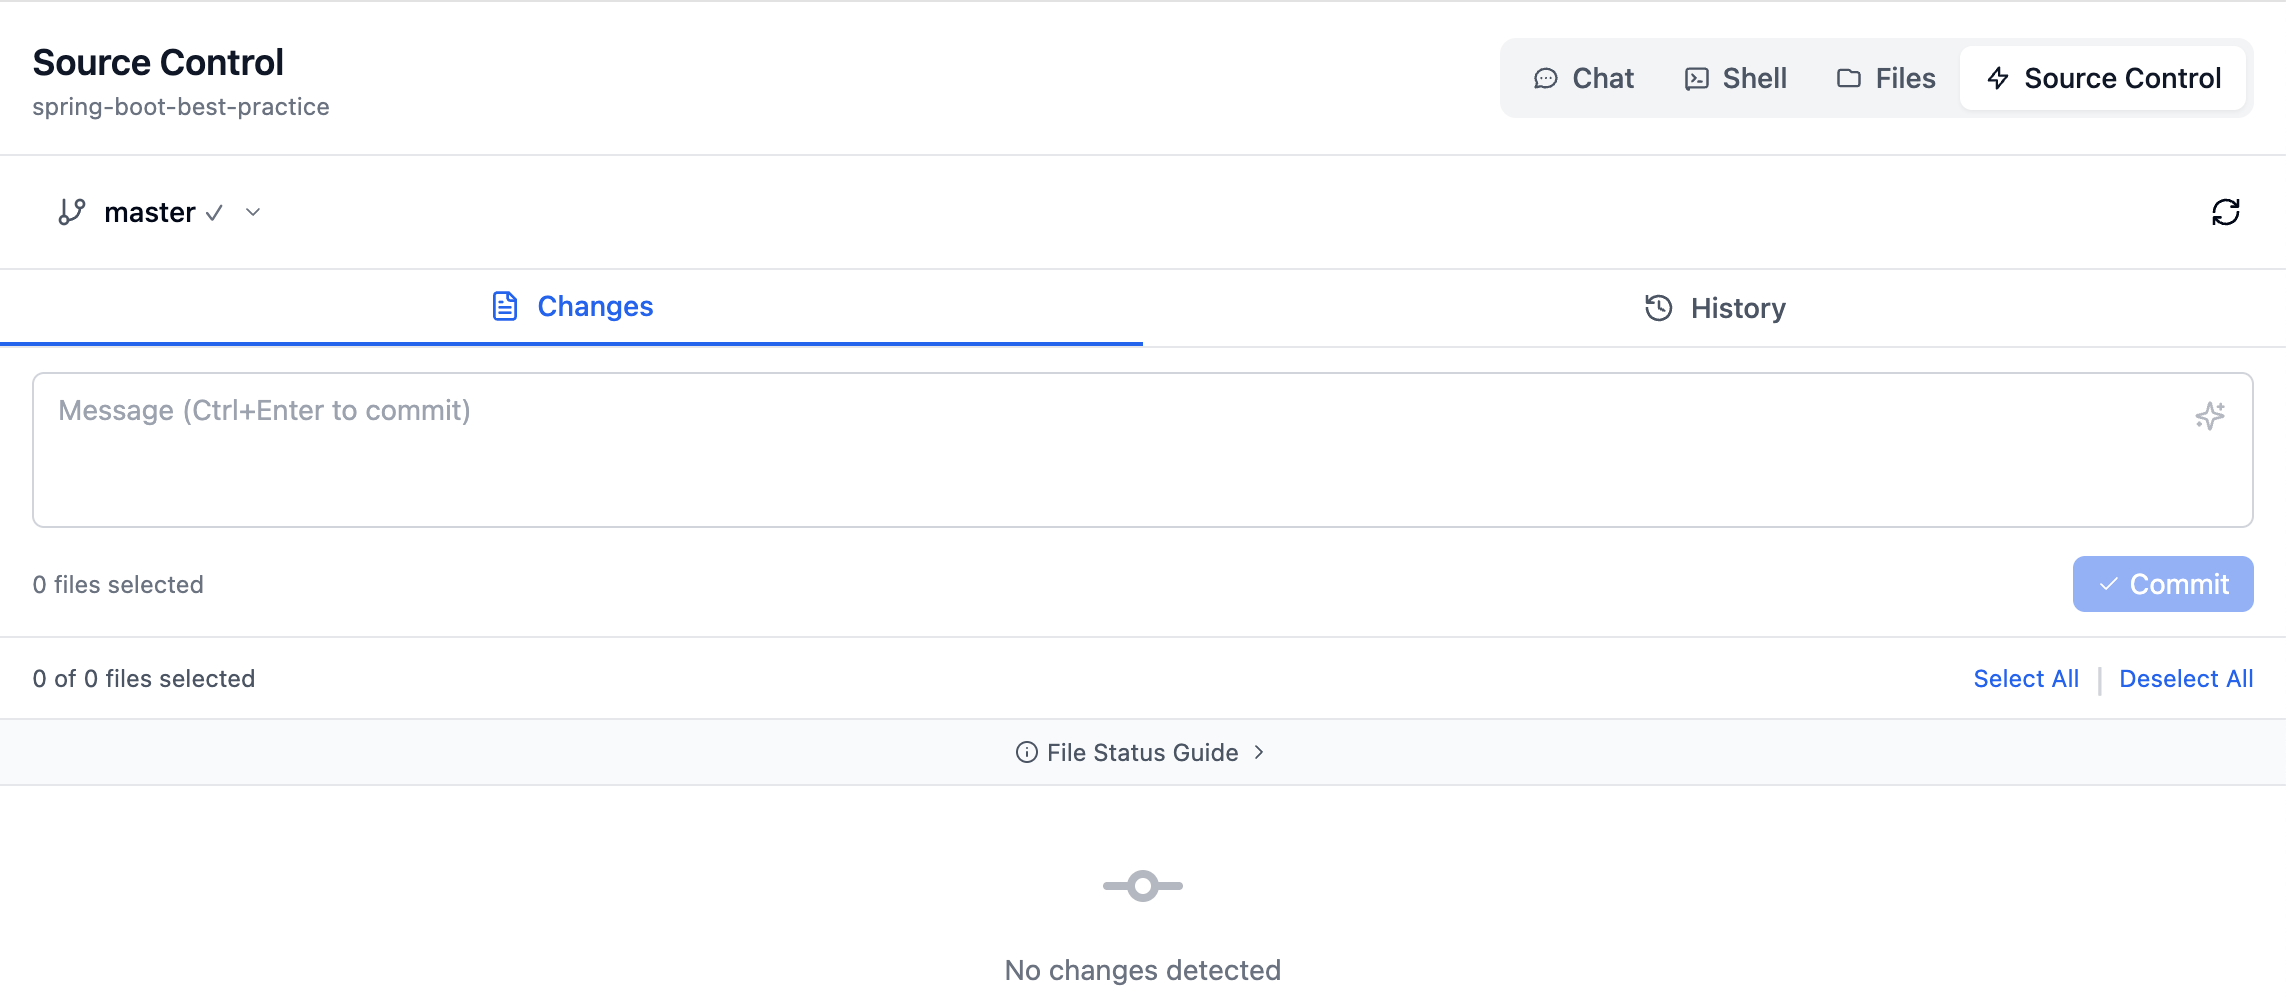This screenshot has width=2286, height=1004.
Task: Click the Shell terminal icon
Action: click(1696, 79)
